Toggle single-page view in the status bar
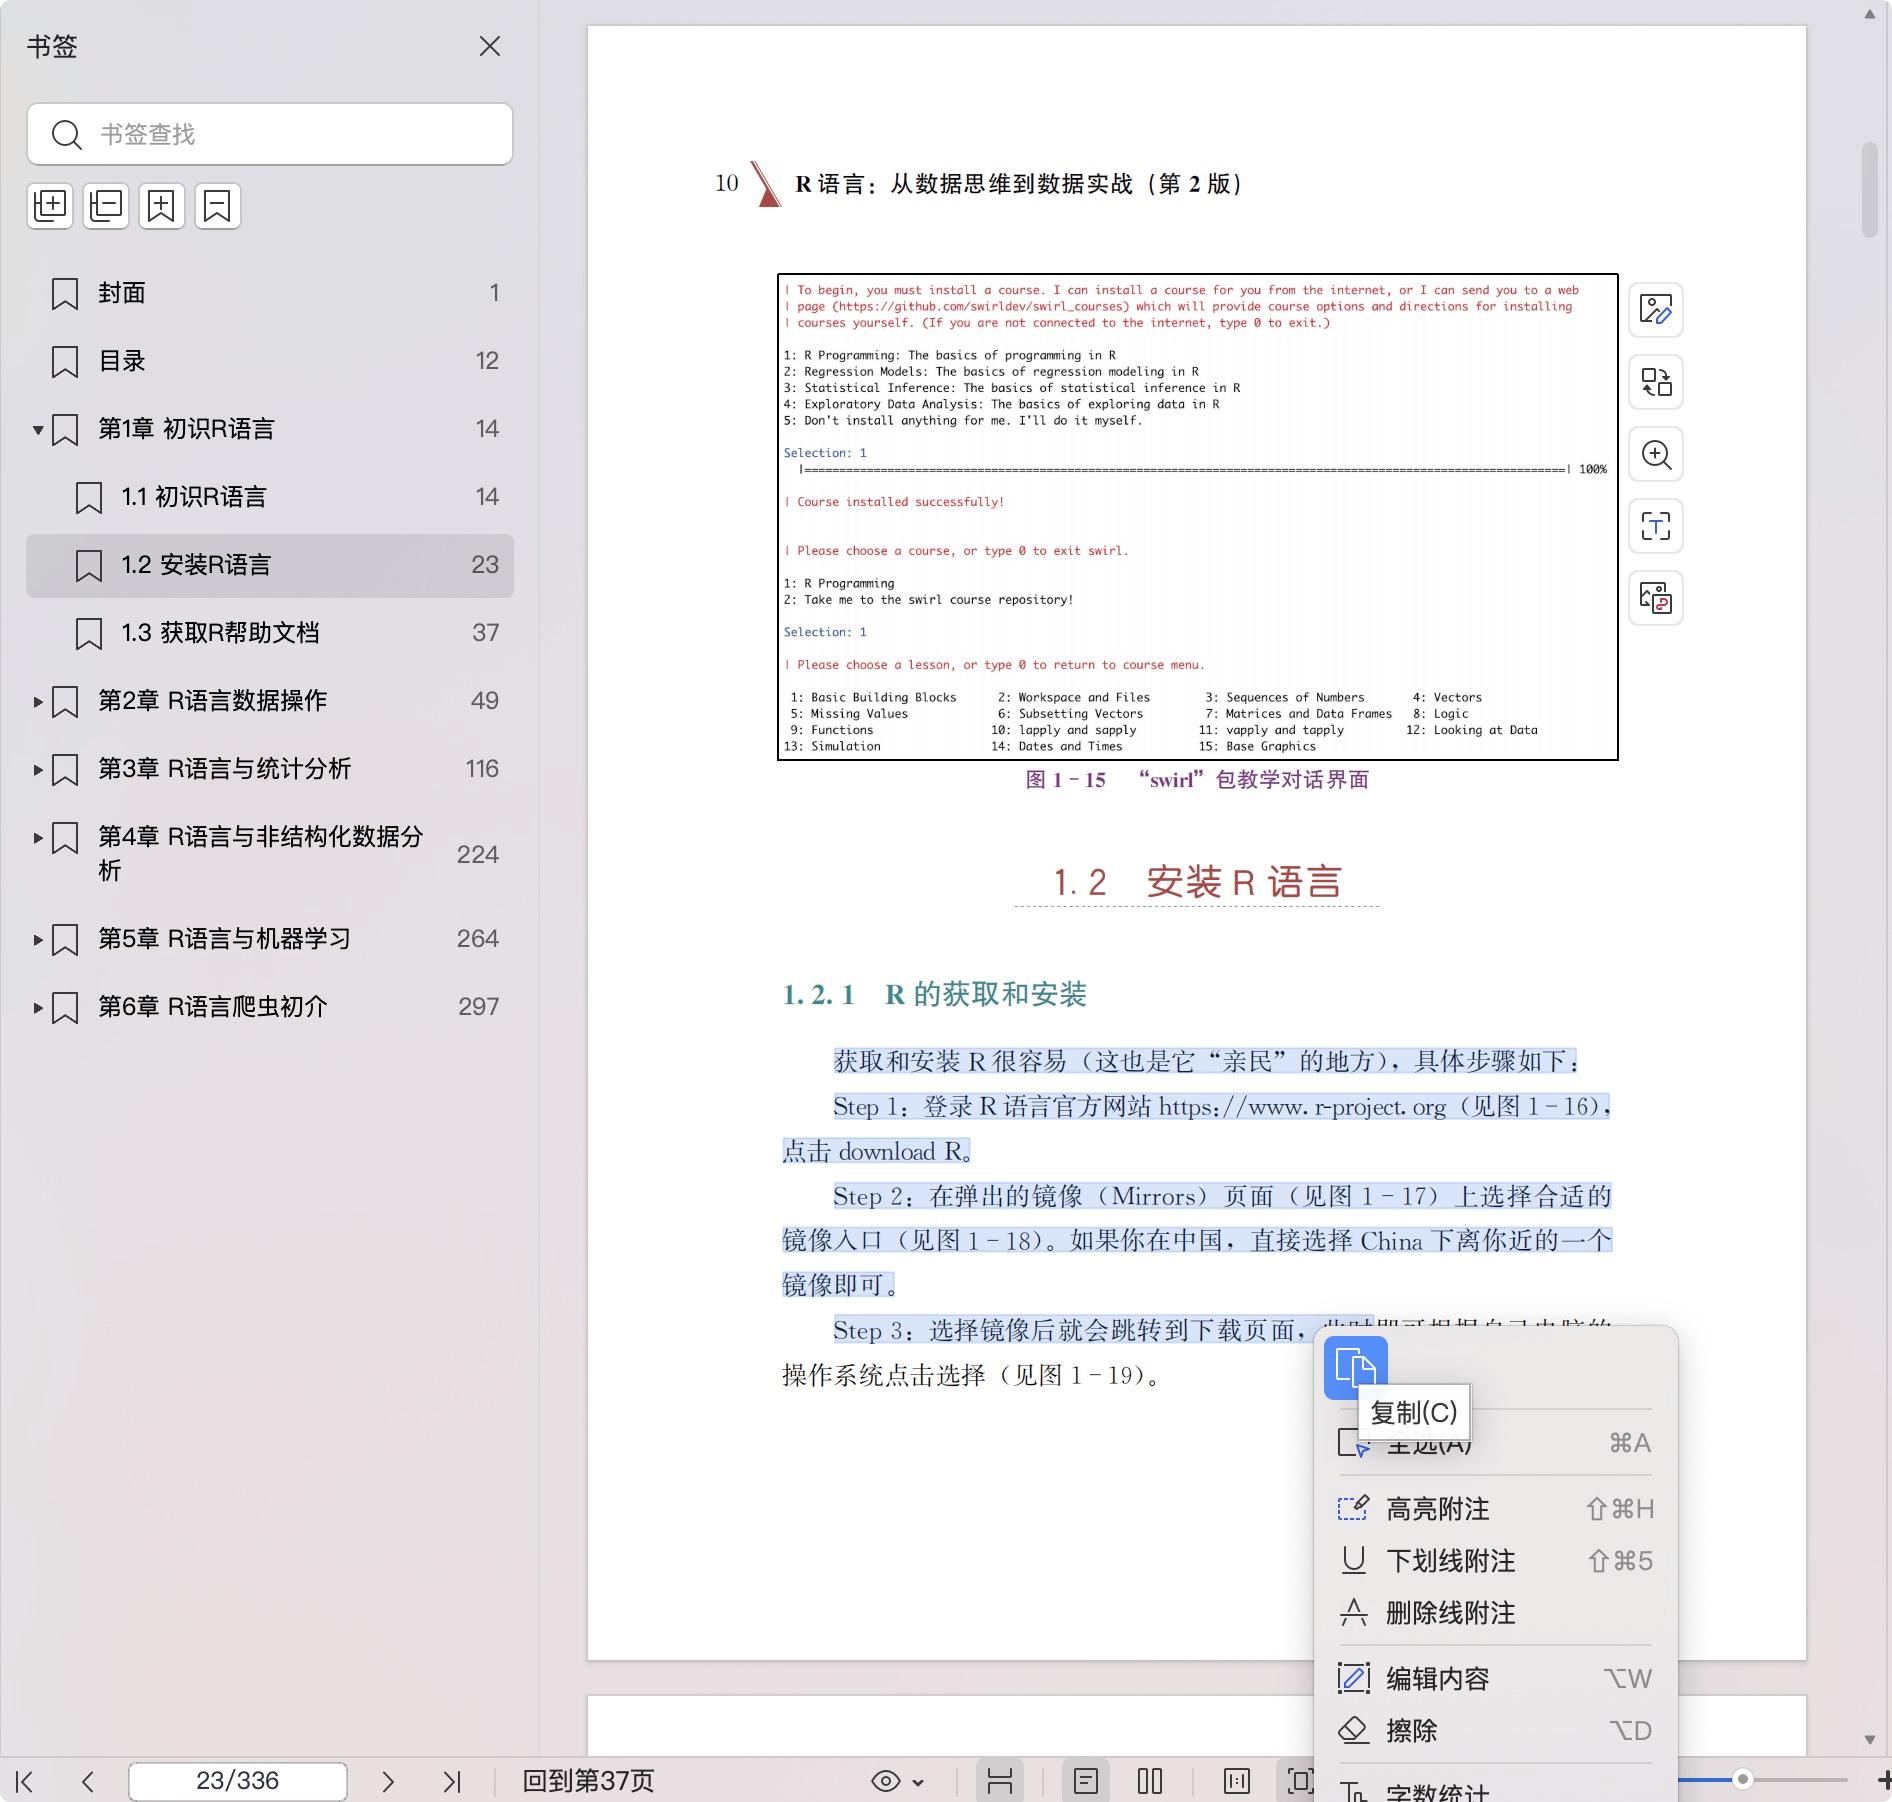Screen dimensions: 1892x1802 click(x=1086, y=1781)
